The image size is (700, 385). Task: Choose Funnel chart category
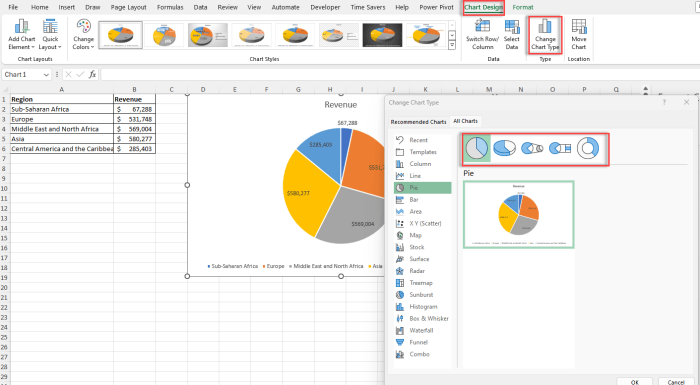(423, 342)
